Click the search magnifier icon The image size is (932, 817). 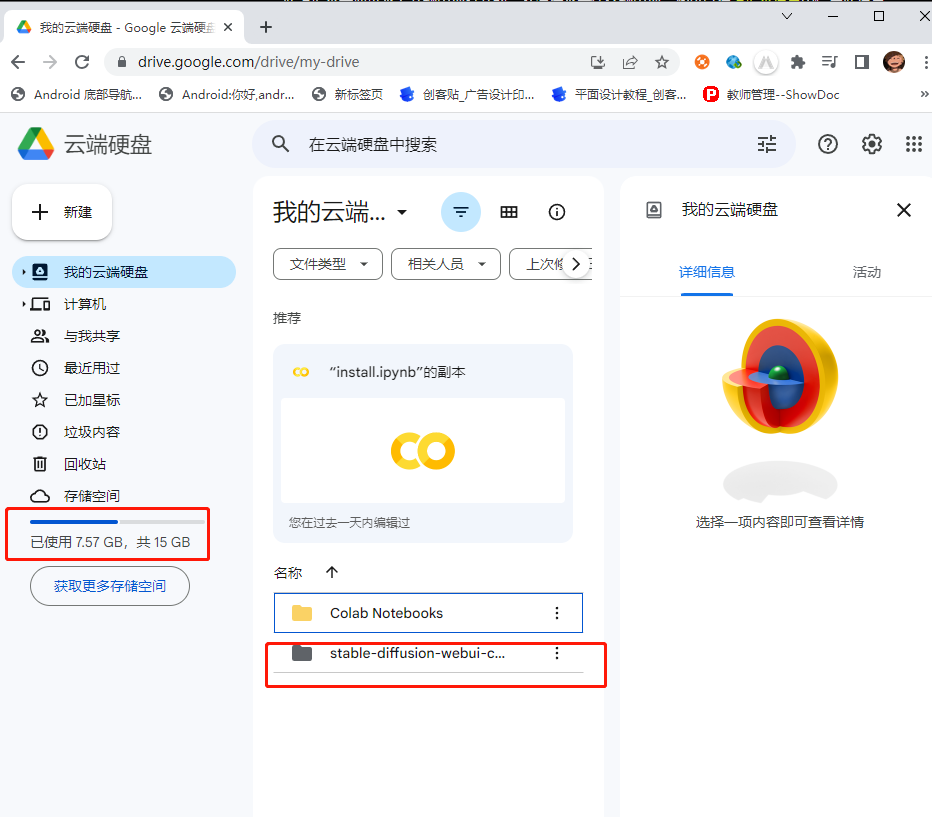click(280, 144)
